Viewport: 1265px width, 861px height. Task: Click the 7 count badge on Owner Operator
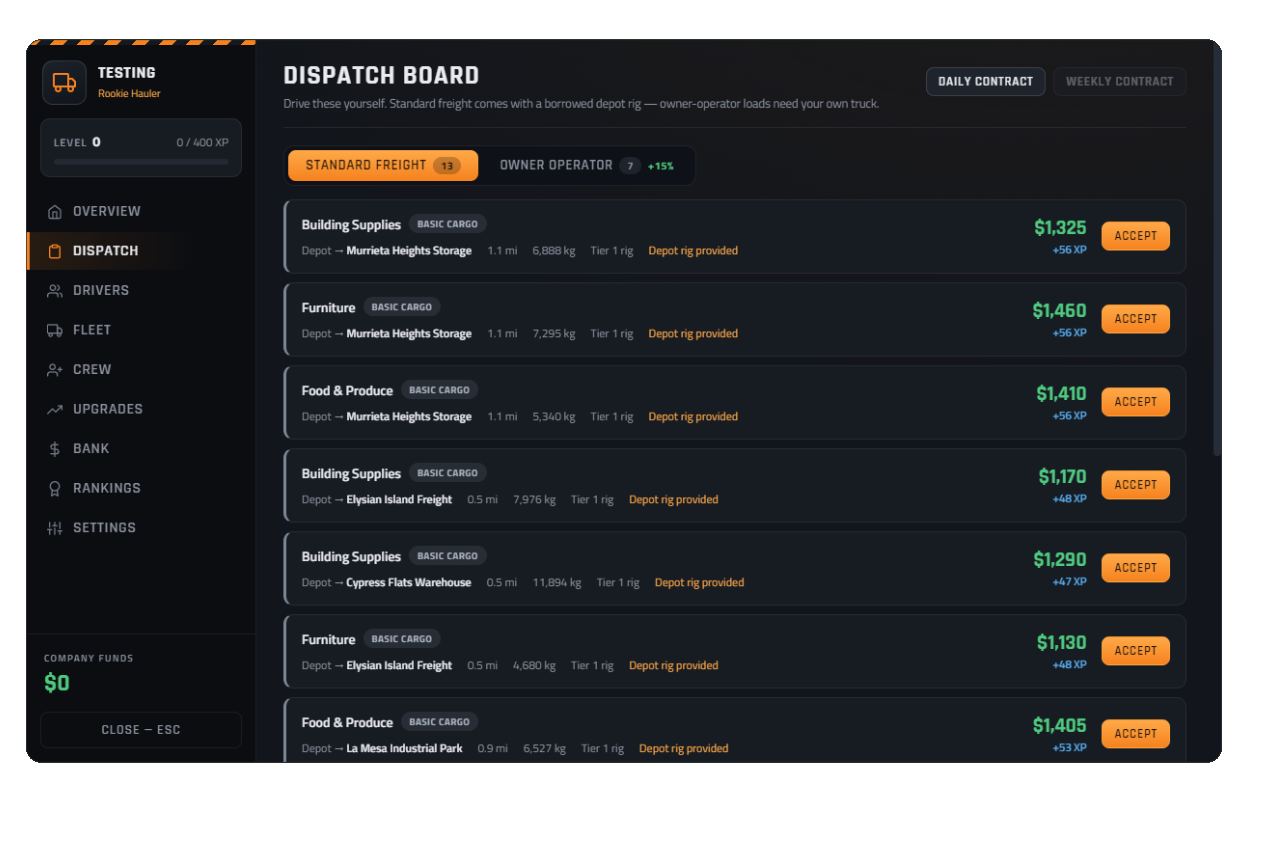(x=629, y=166)
